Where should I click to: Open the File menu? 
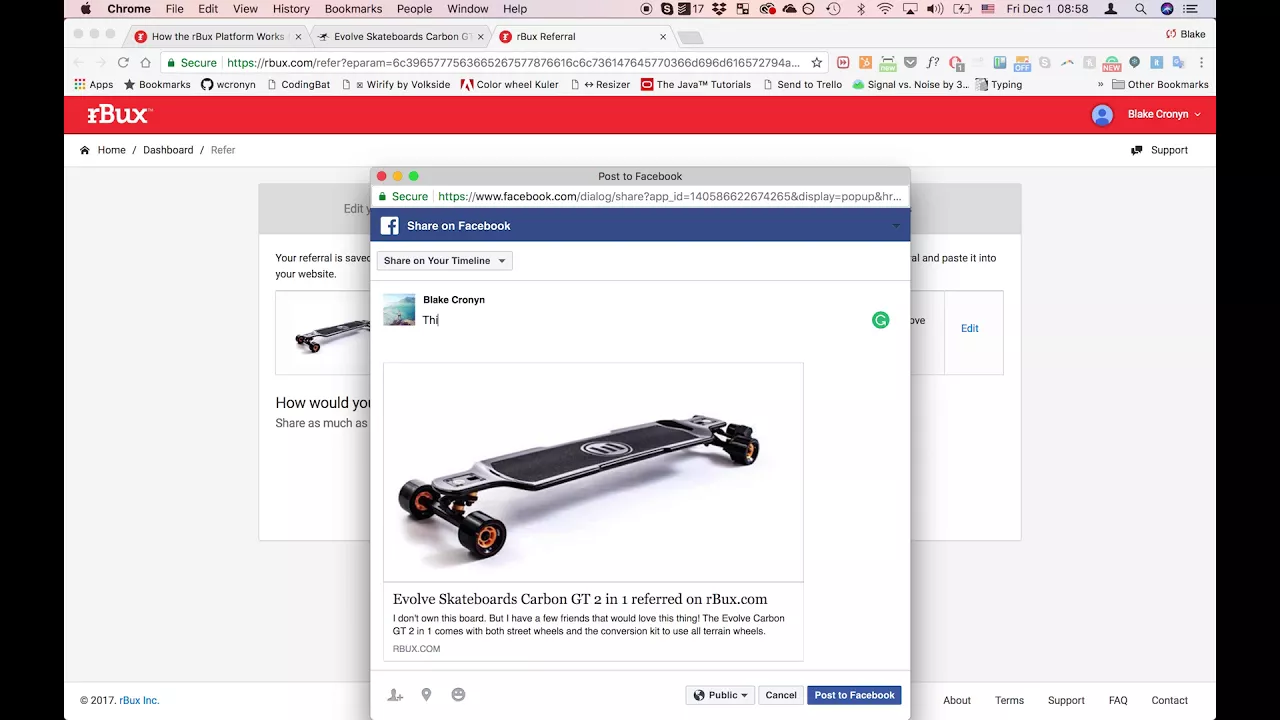point(174,9)
